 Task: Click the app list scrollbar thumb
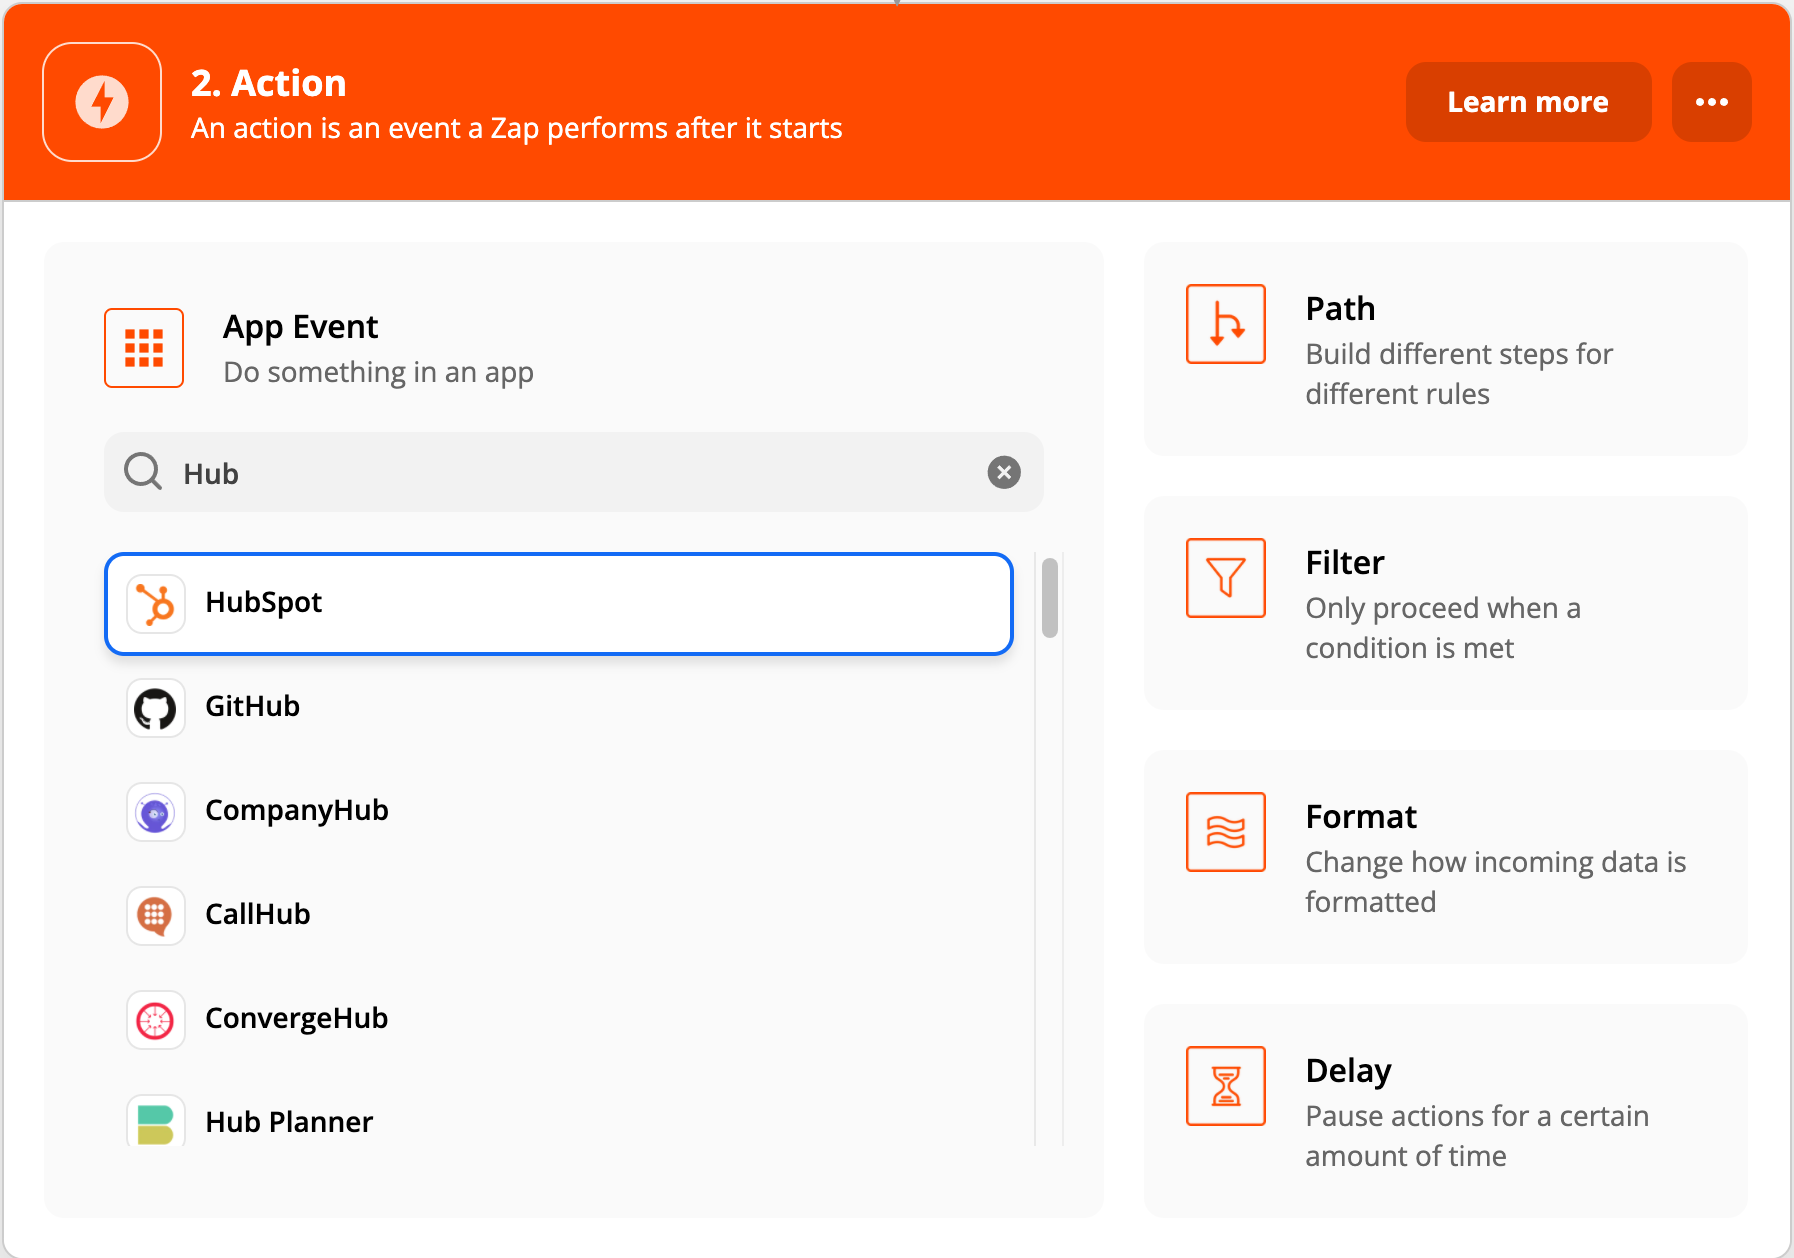tap(1049, 598)
